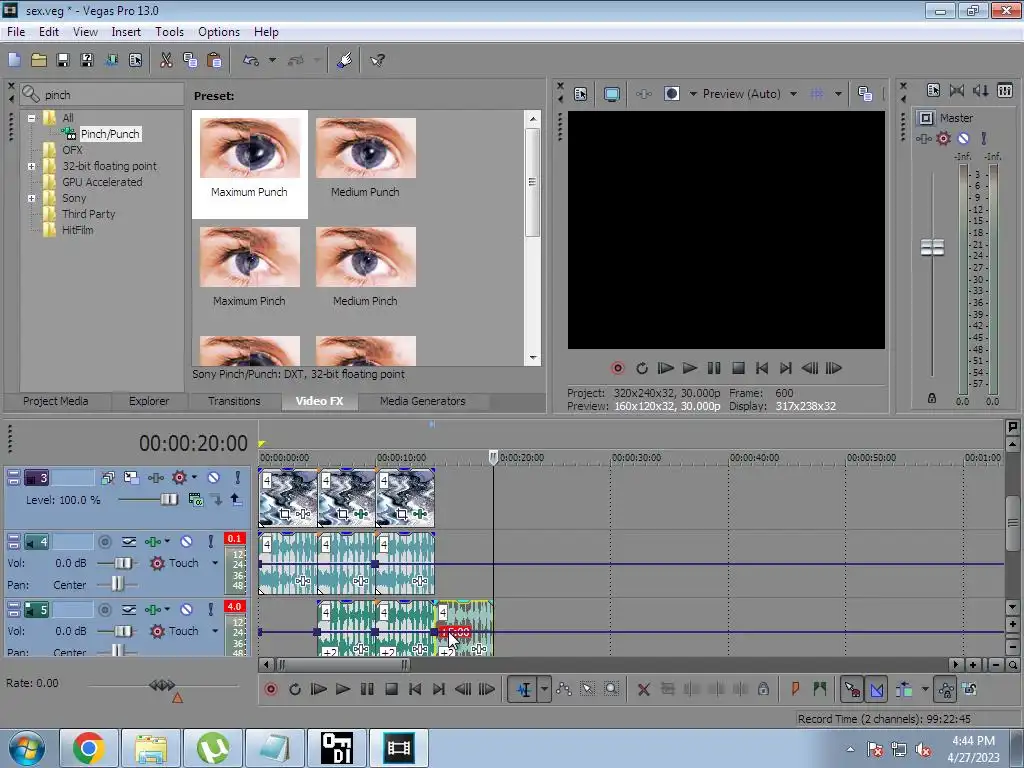Click track 3 Track Motion icon

131,477
